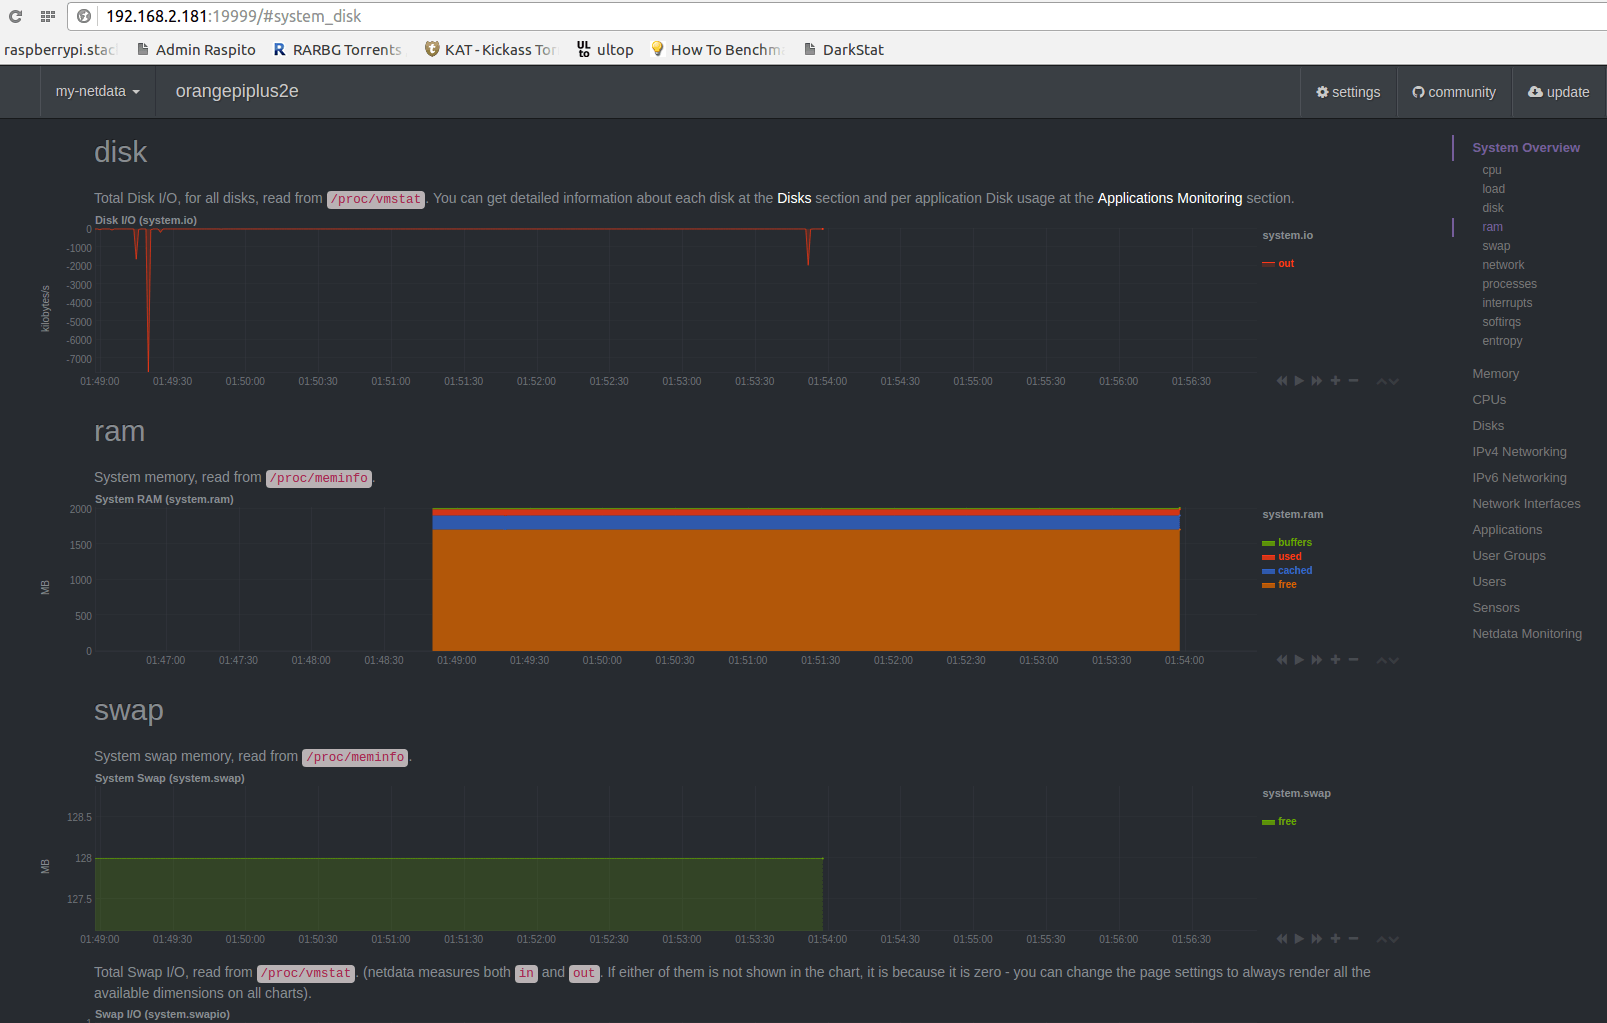Toggle the buffers dimension in RAM legend
The width and height of the screenshot is (1607, 1023).
pyautogui.click(x=1294, y=542)
